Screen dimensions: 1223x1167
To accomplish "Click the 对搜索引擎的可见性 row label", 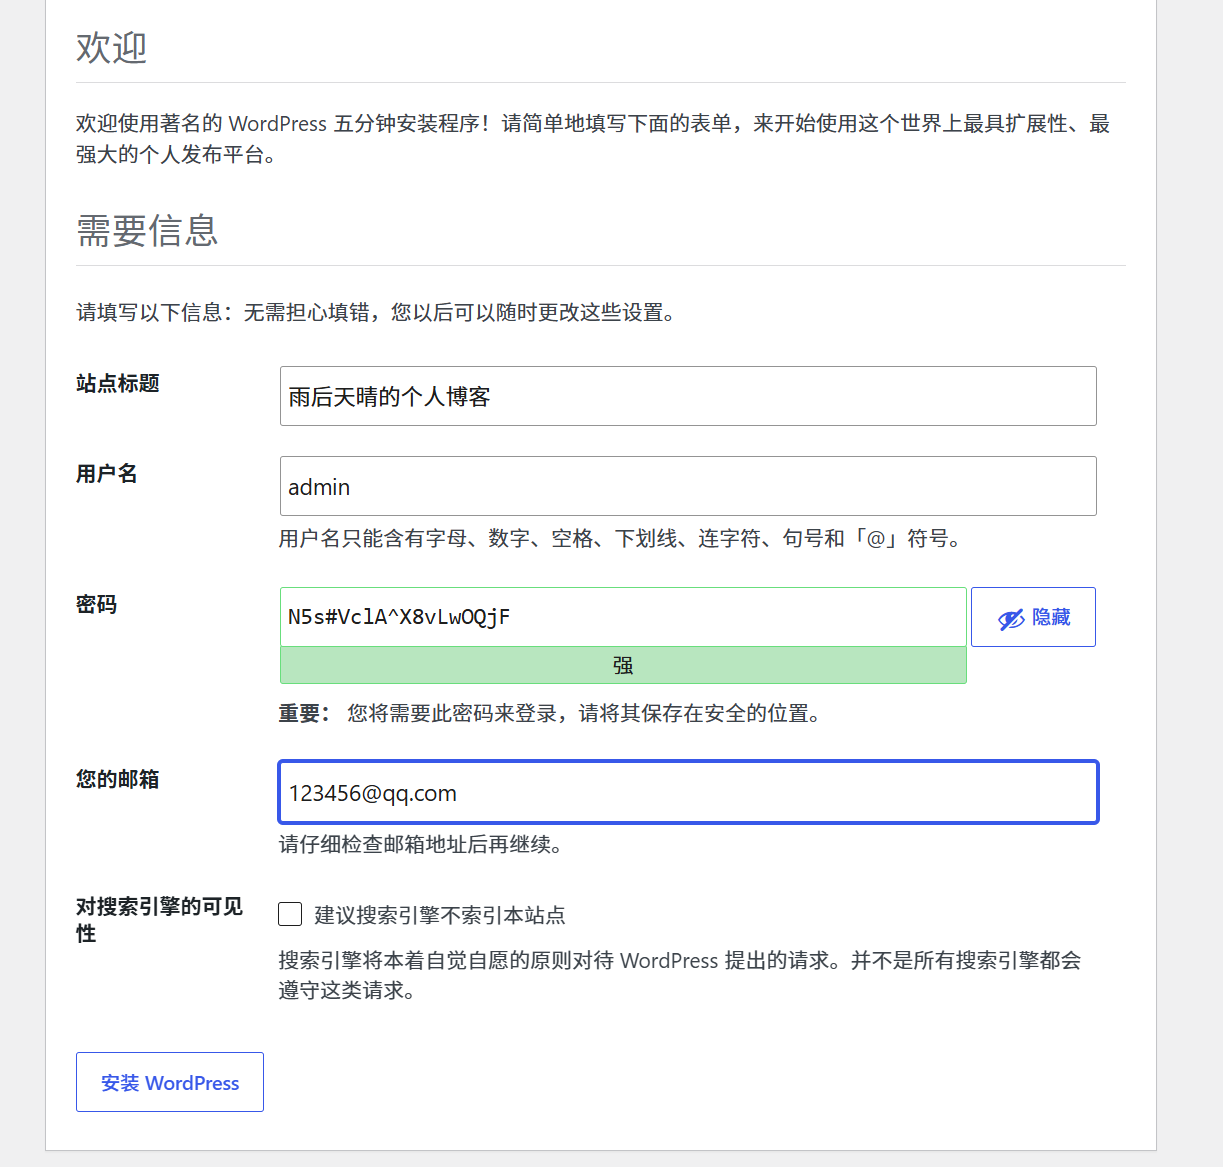I will (160, 920).
